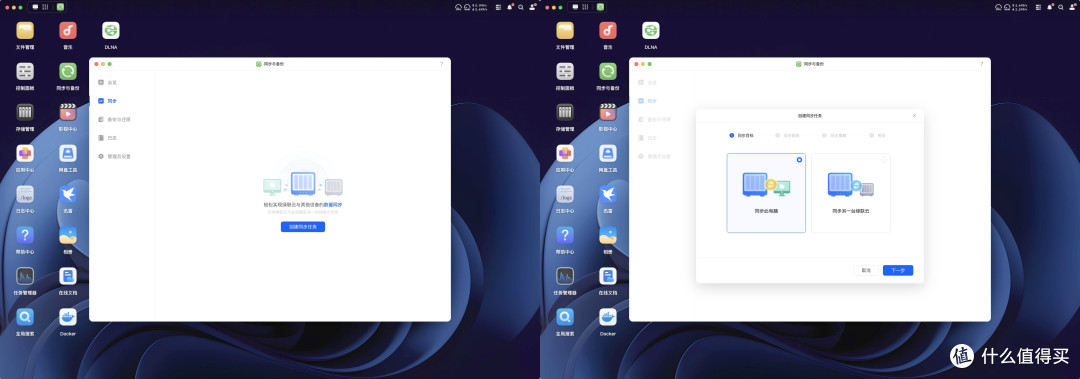Follow the 数据同步 link in left window
This screenshot has width=1080, height=379.
point(333,205)
